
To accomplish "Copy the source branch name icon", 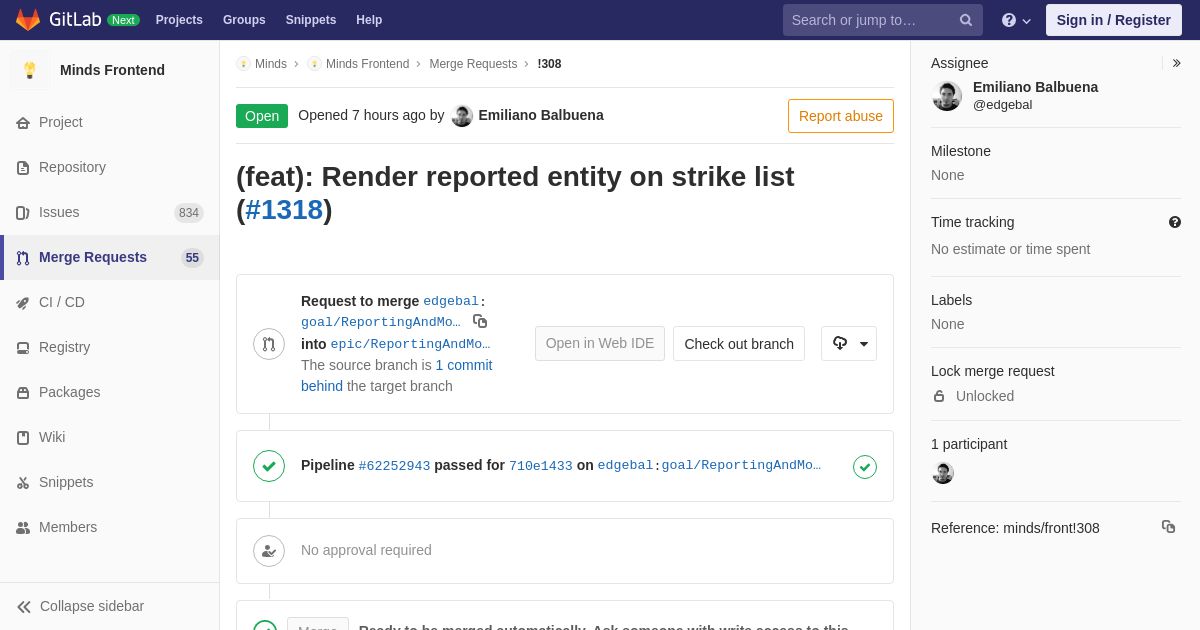I will [x=480, y=321].
